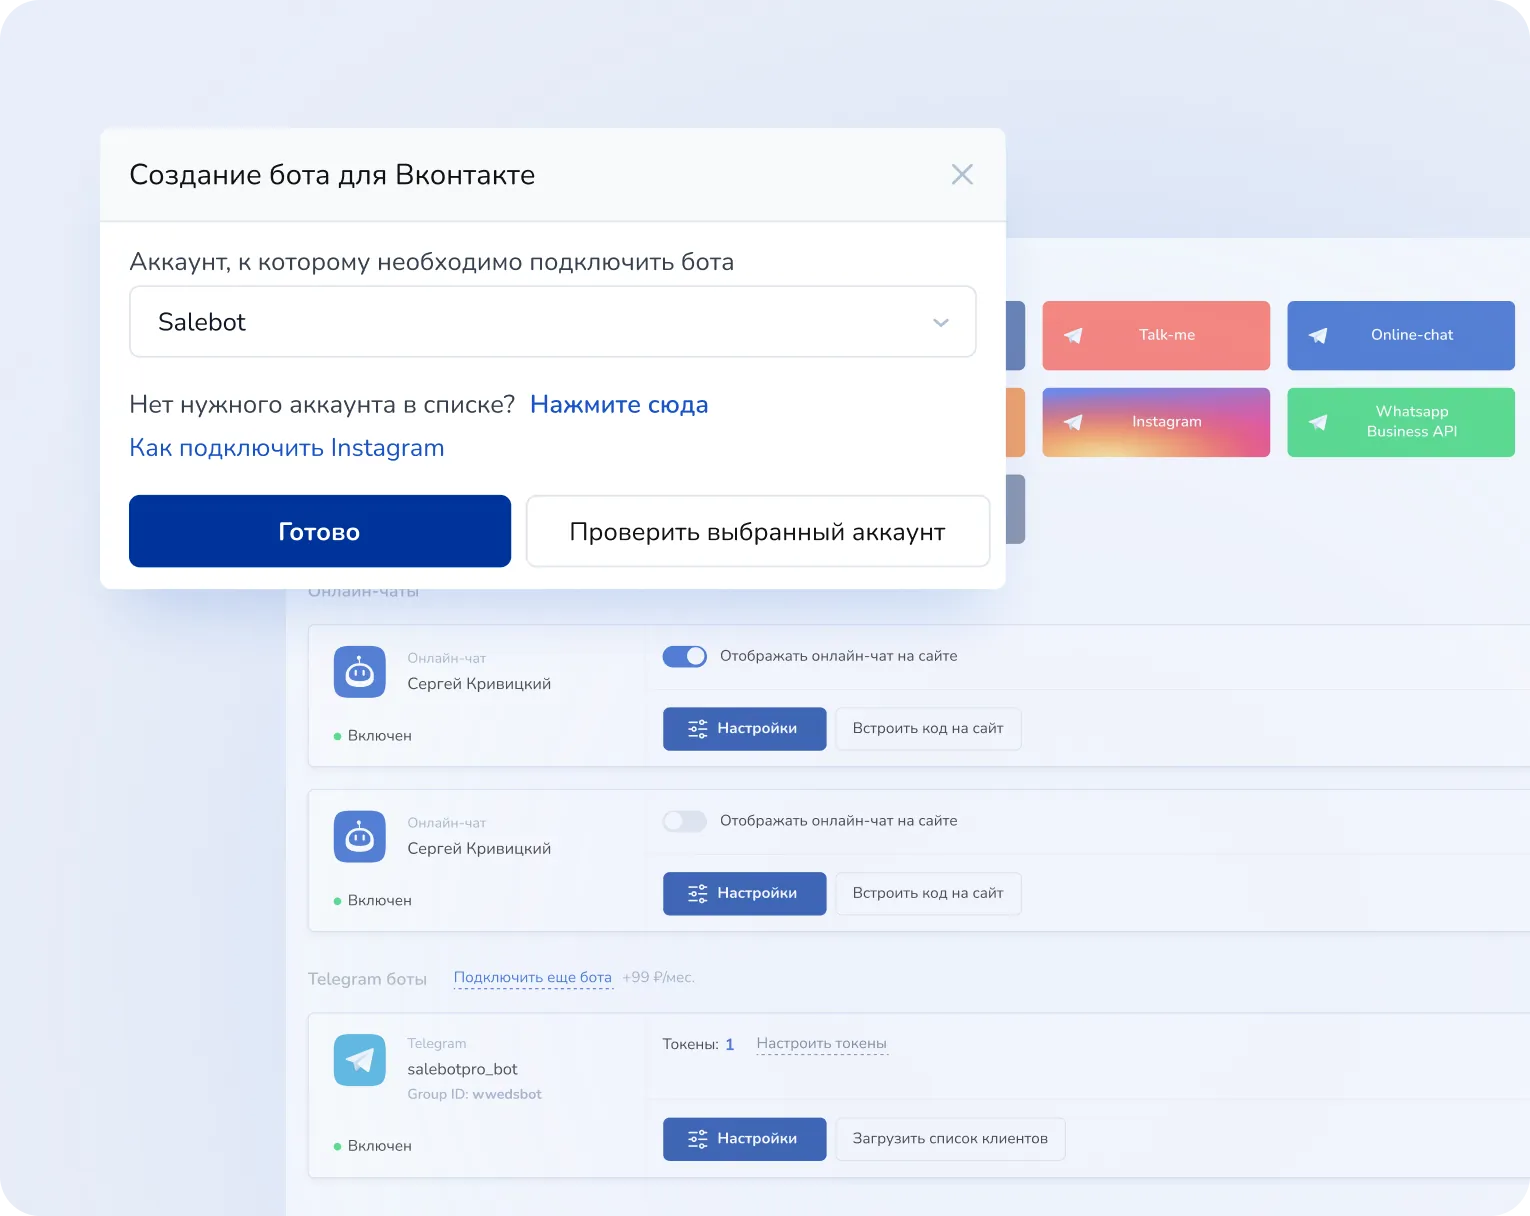Click the Telegram bot icon for salebotpro_bot
This screenshot has height=1216, width=1530.
(x=359, y=1059)
